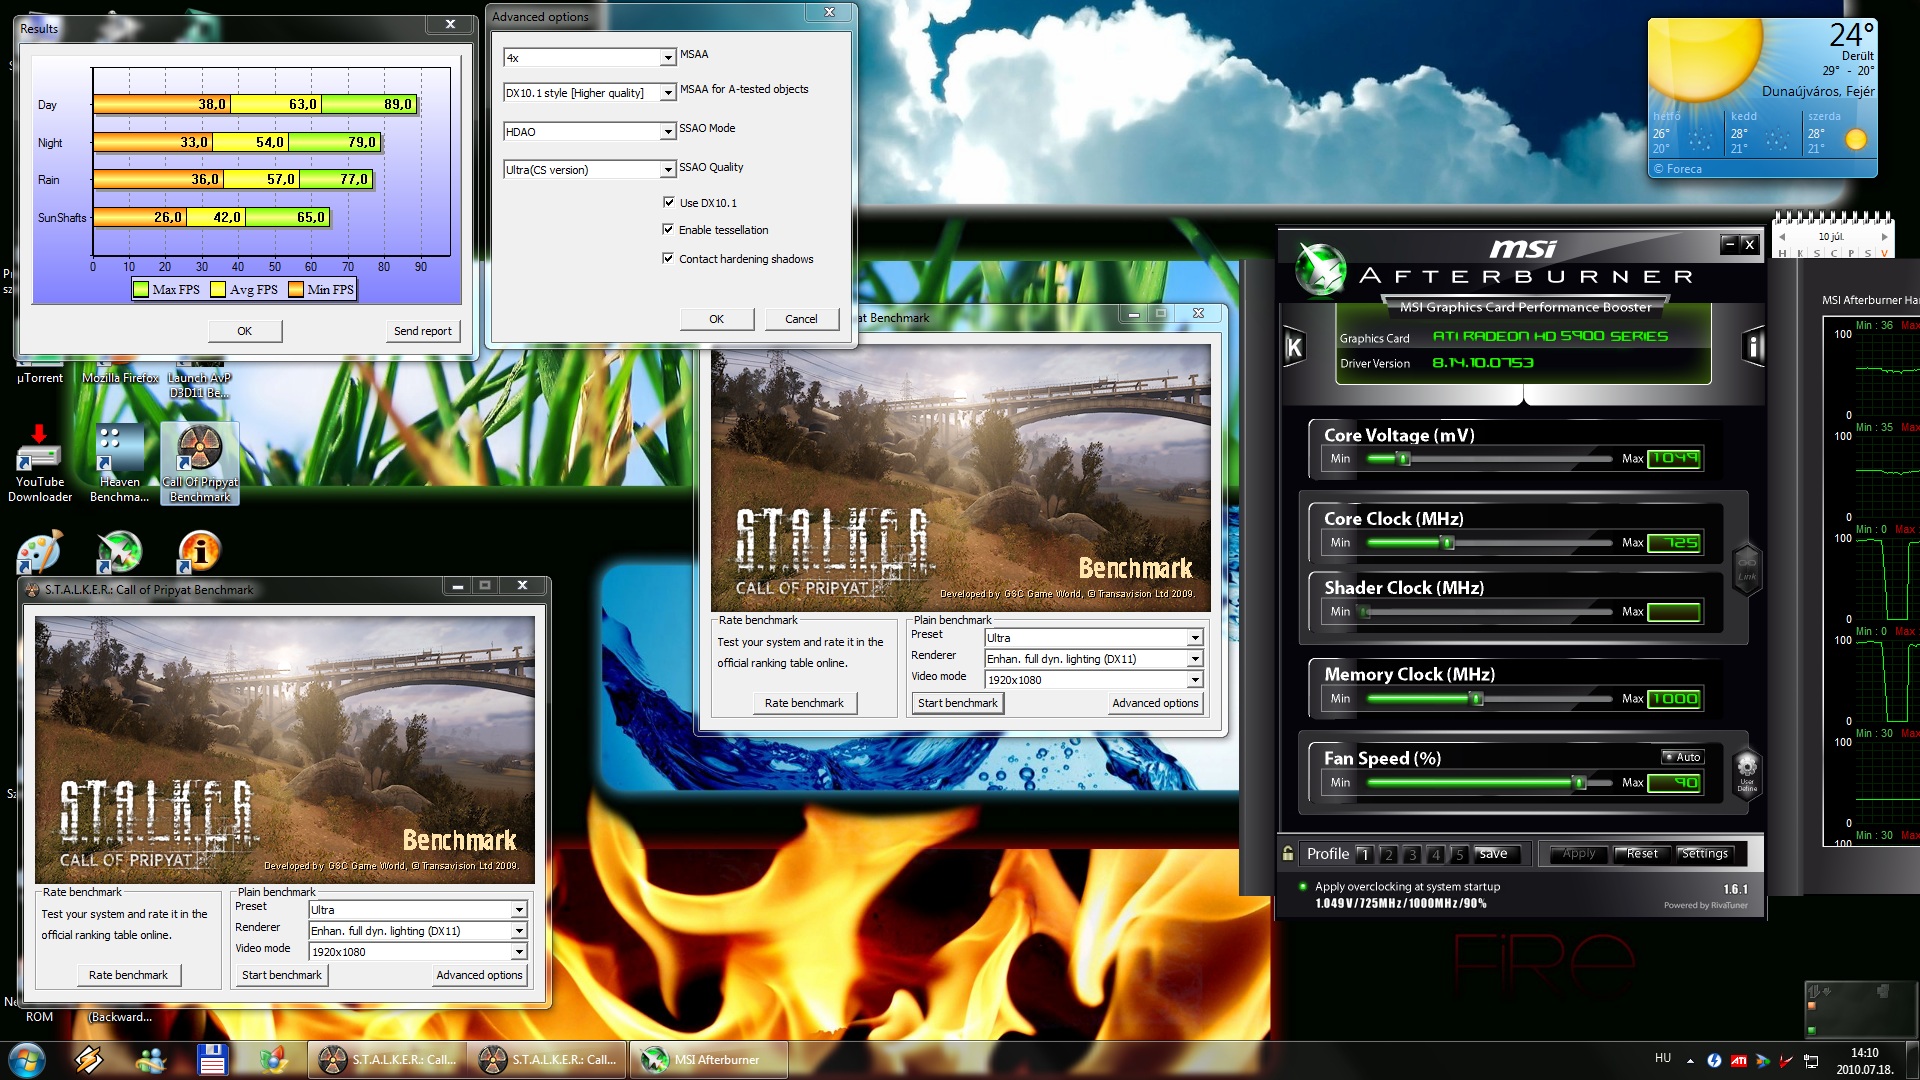Click the Afterburner Reset button
1920x1080 pixels.
pyautogui.click(x=1642, y=854)
